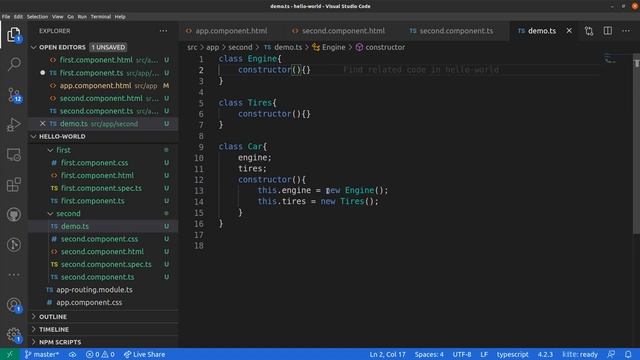The width and height of the screenshot is (640, 360).
Task: Synchronize changes icon in status bar
Action: coord(73,354)
